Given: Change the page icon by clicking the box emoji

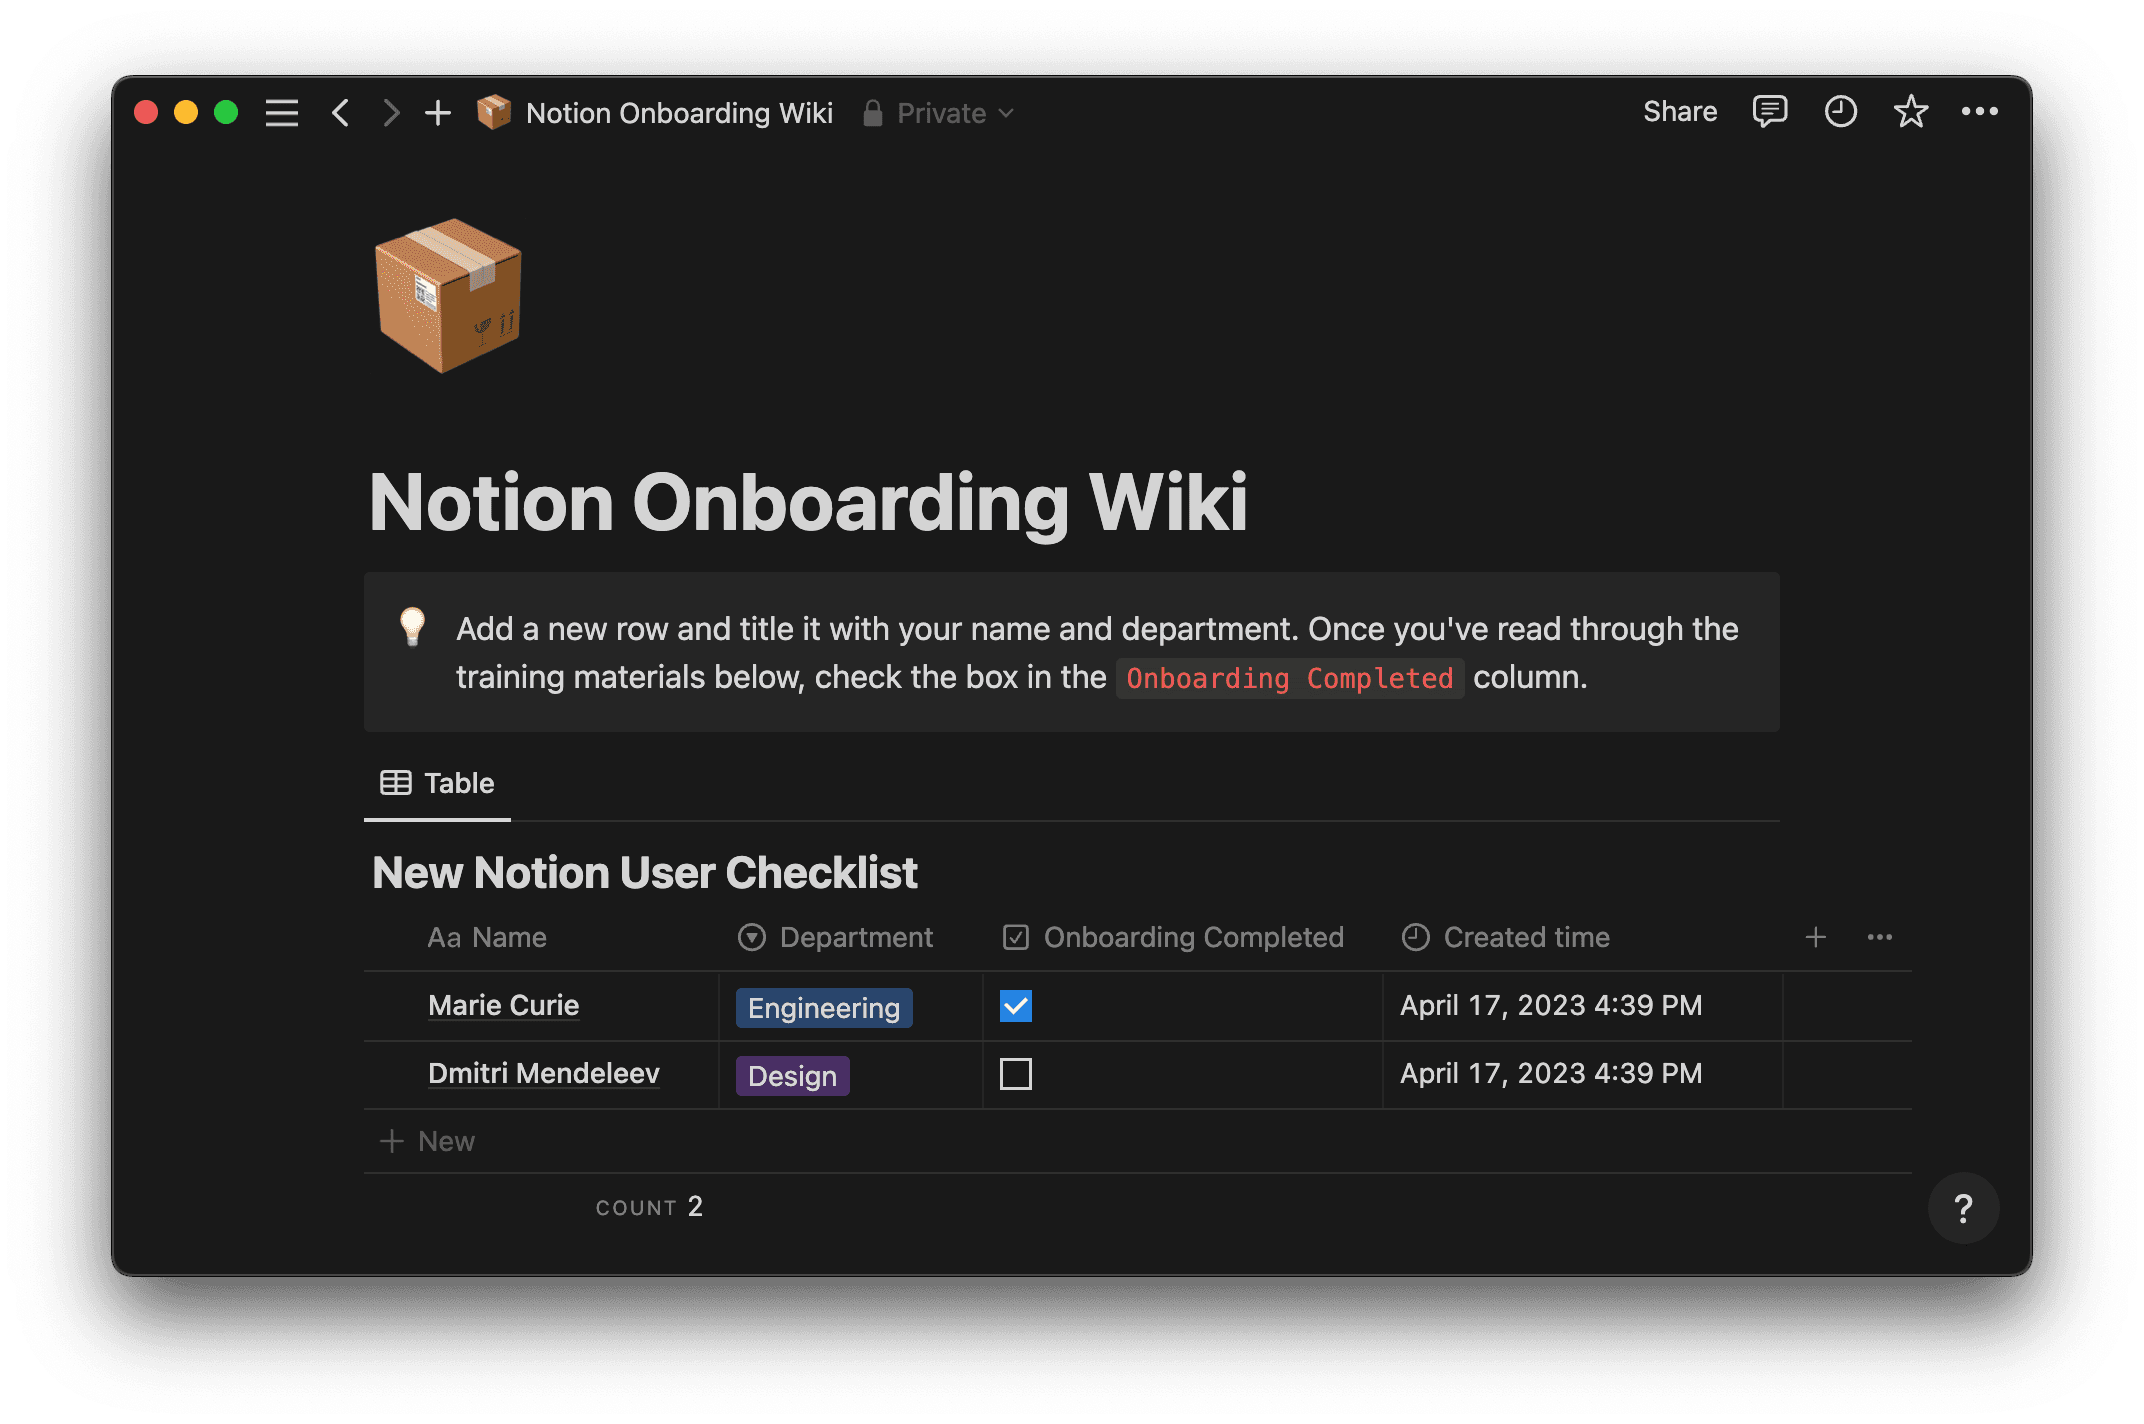Looking at the screenshot, I should tap(447, 297).
